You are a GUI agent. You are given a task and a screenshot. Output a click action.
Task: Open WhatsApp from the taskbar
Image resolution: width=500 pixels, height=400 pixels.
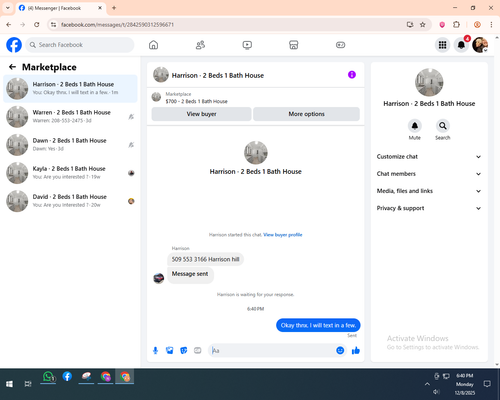(48, 377)
